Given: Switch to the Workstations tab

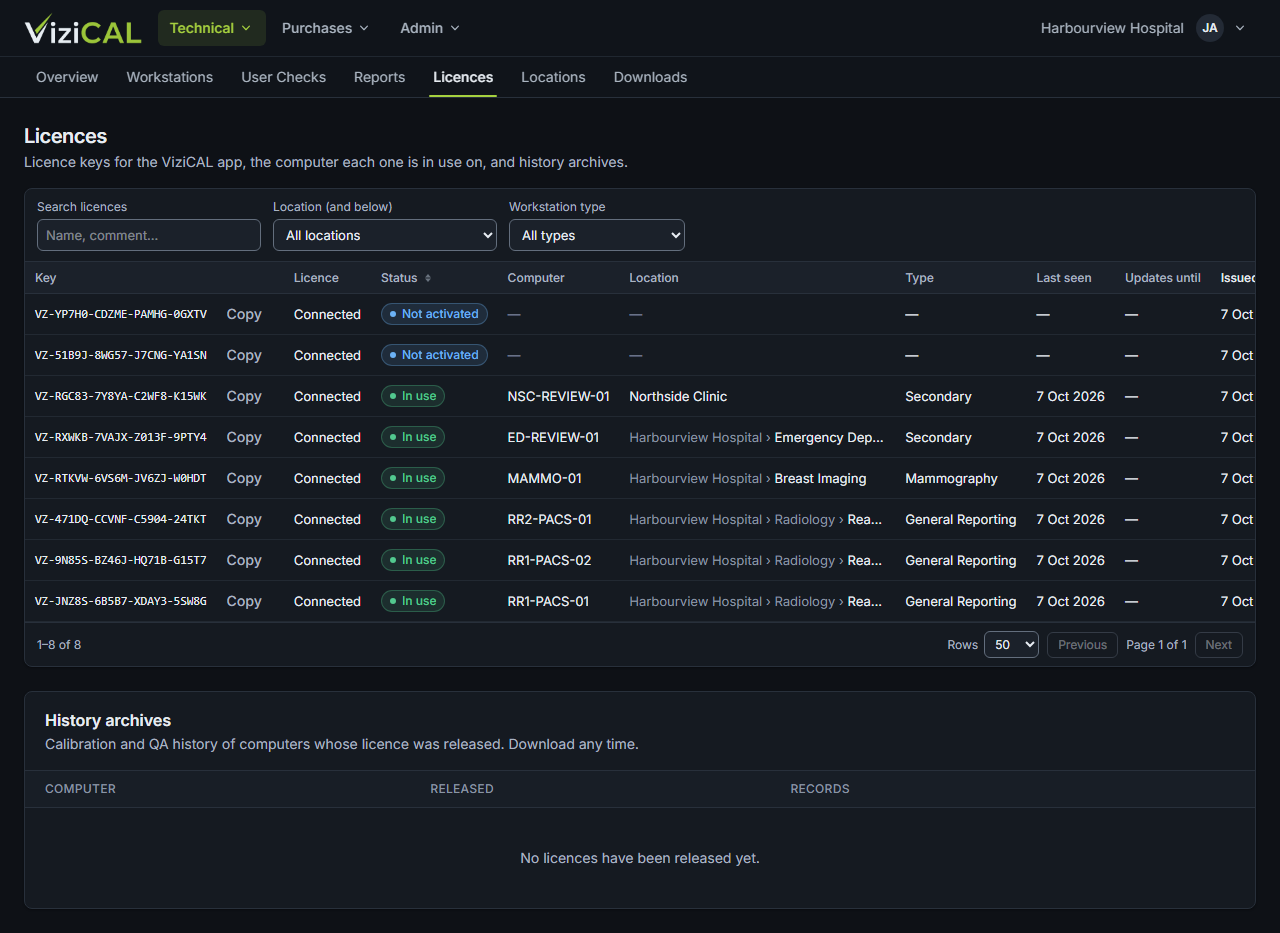Looking at the screenshot, I should tap(170, 77).
